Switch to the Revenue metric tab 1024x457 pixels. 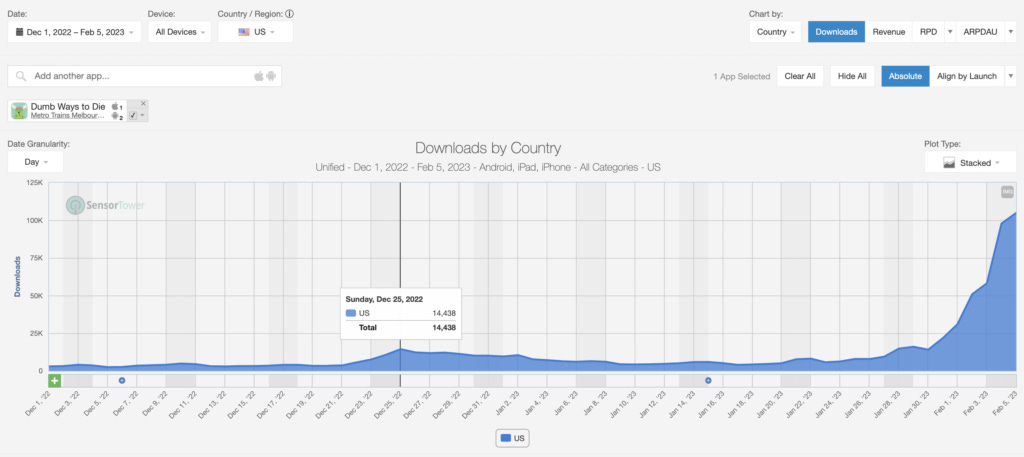(x=889, y=32)
